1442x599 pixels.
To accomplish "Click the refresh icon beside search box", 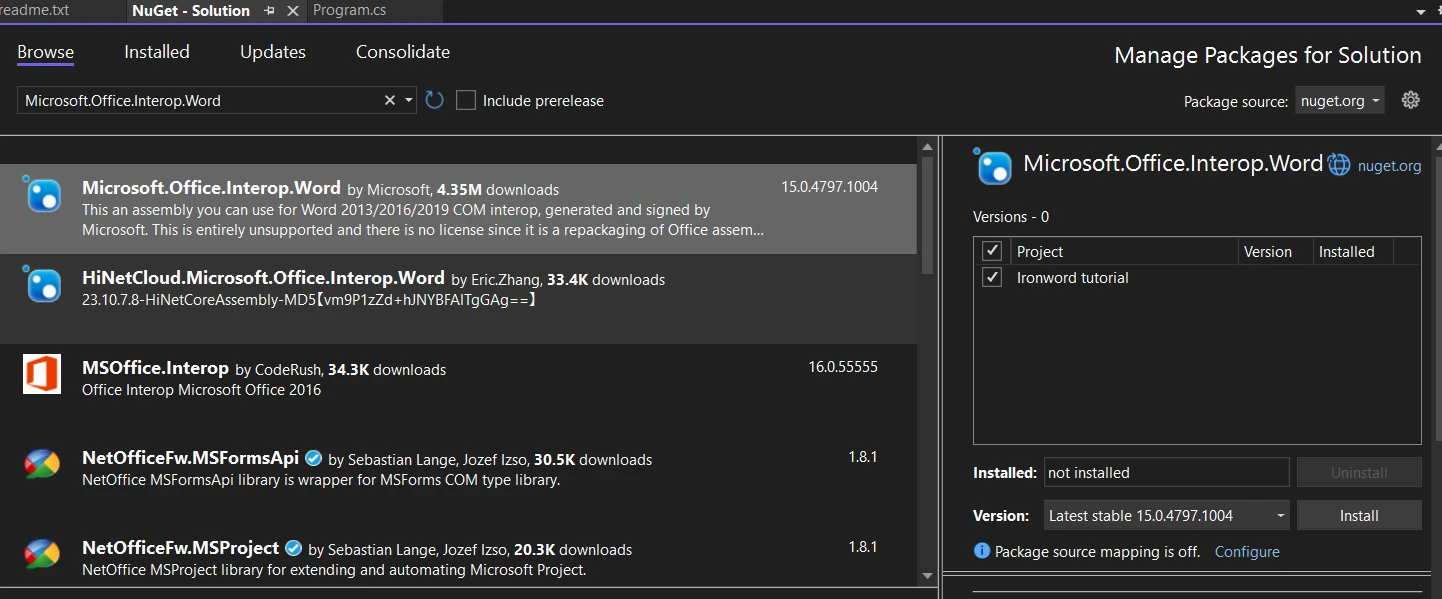I will coord(434,100).
